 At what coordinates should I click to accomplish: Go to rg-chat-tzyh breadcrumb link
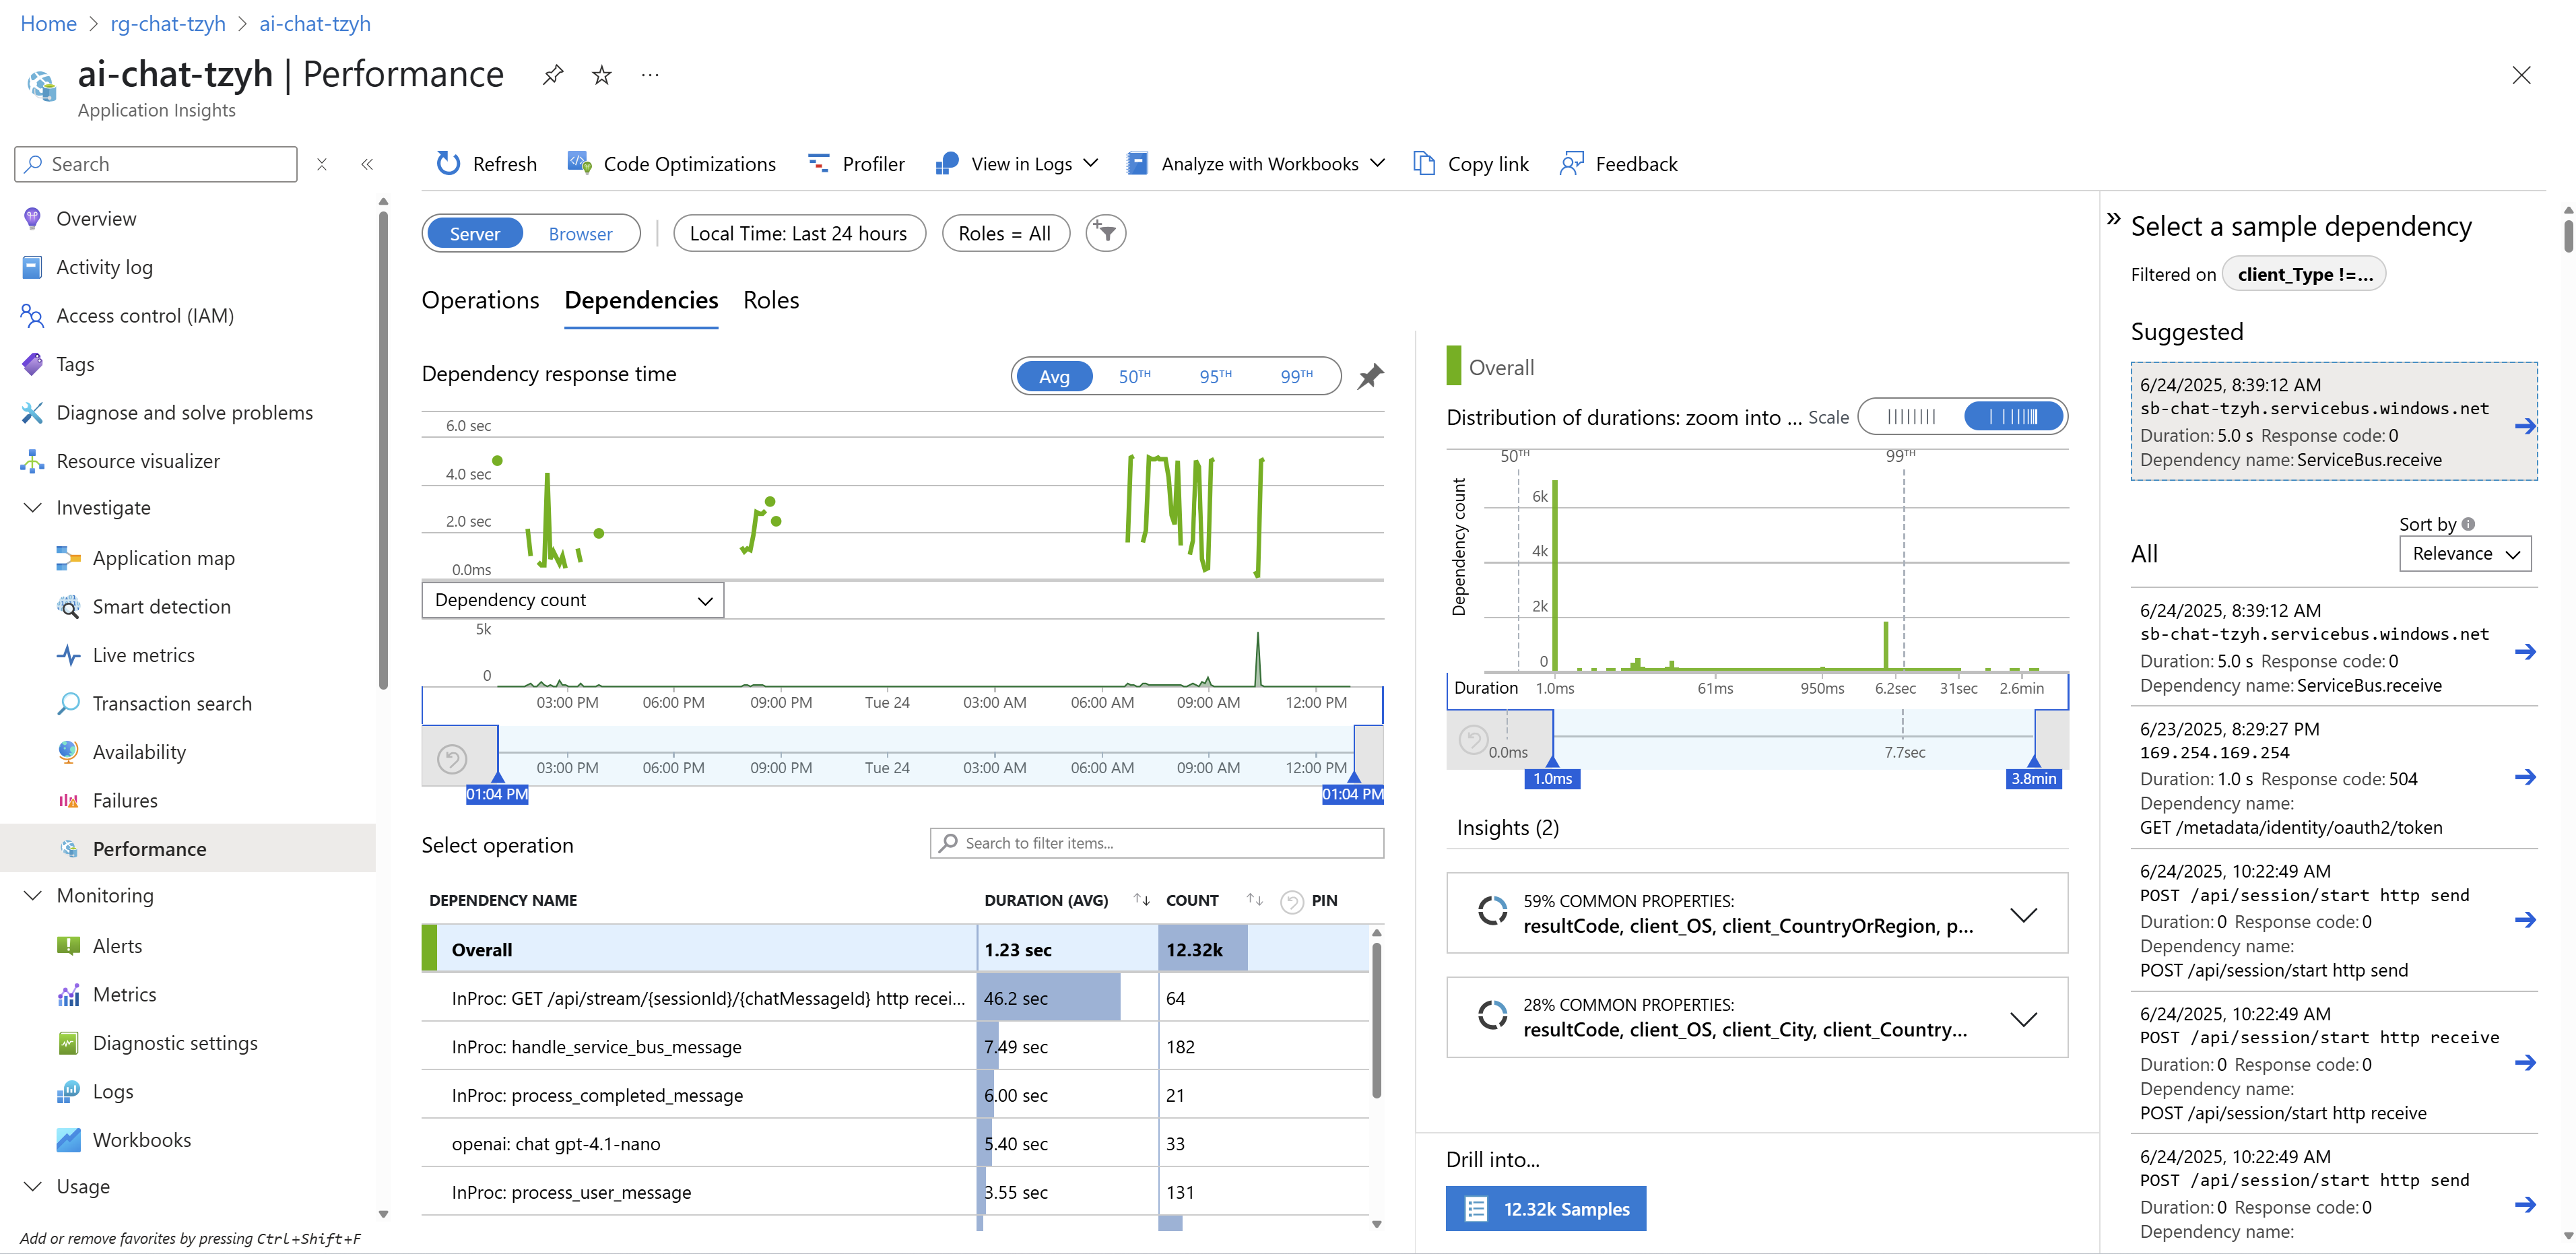click(168, 23)
